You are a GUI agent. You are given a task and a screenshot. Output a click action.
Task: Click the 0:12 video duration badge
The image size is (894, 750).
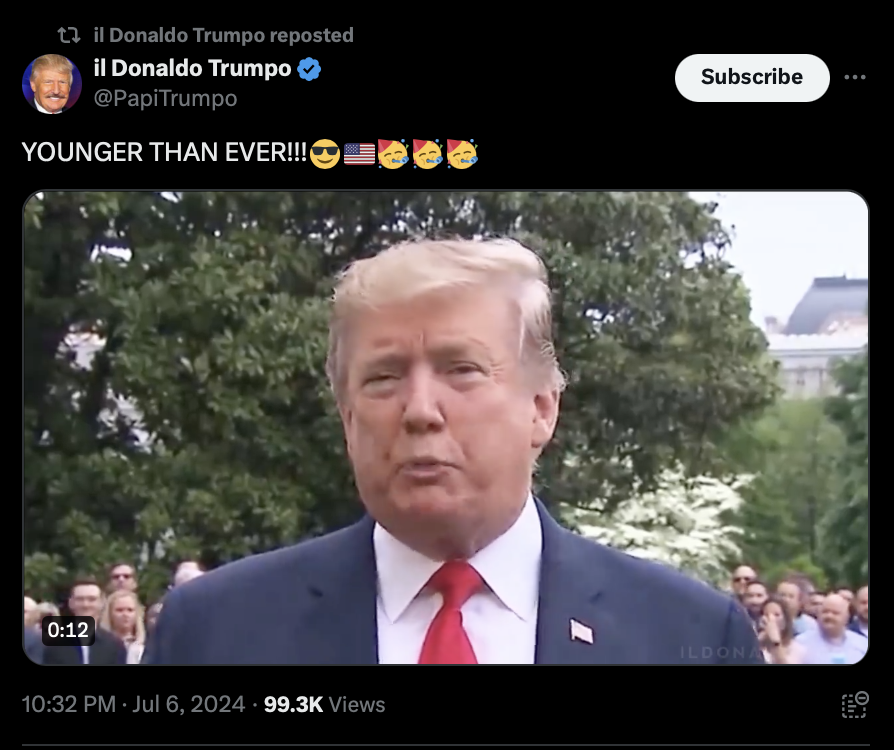(68, 630)
